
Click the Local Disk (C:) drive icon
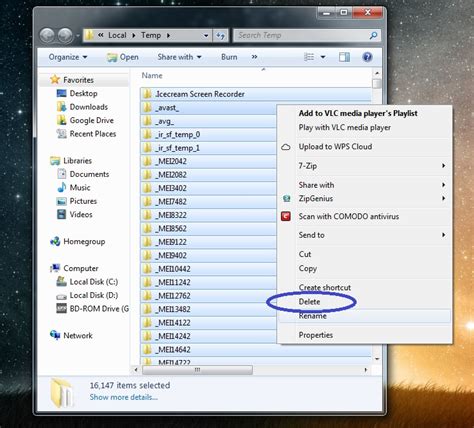62,281
